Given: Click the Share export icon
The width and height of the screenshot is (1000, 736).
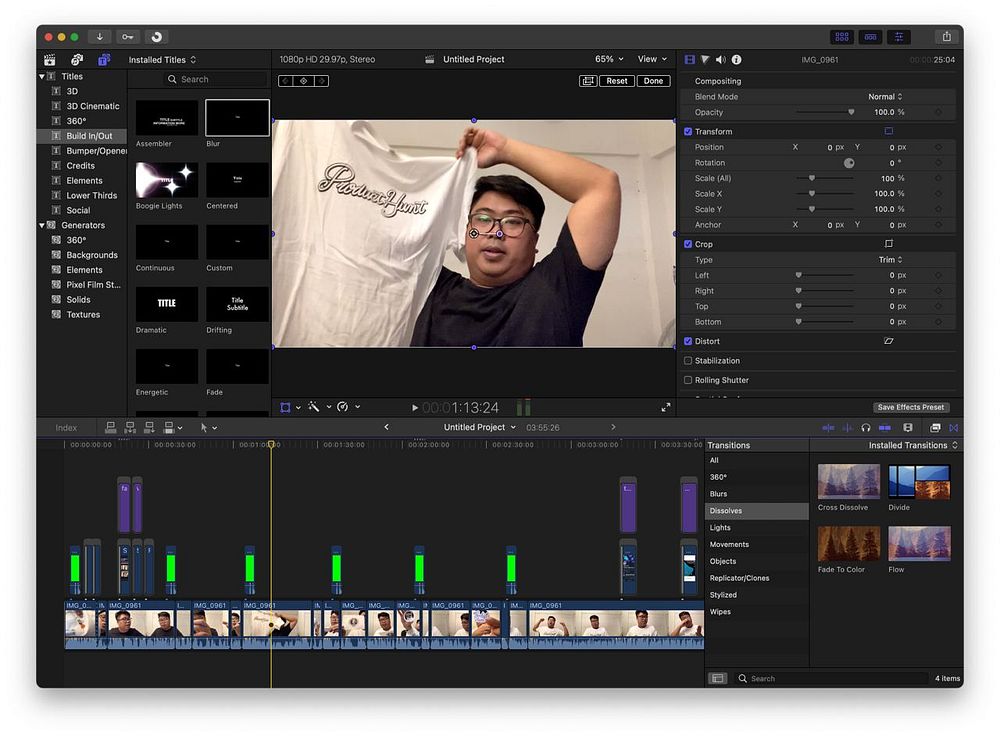Looking at the screenshot, I should point(946,37).
